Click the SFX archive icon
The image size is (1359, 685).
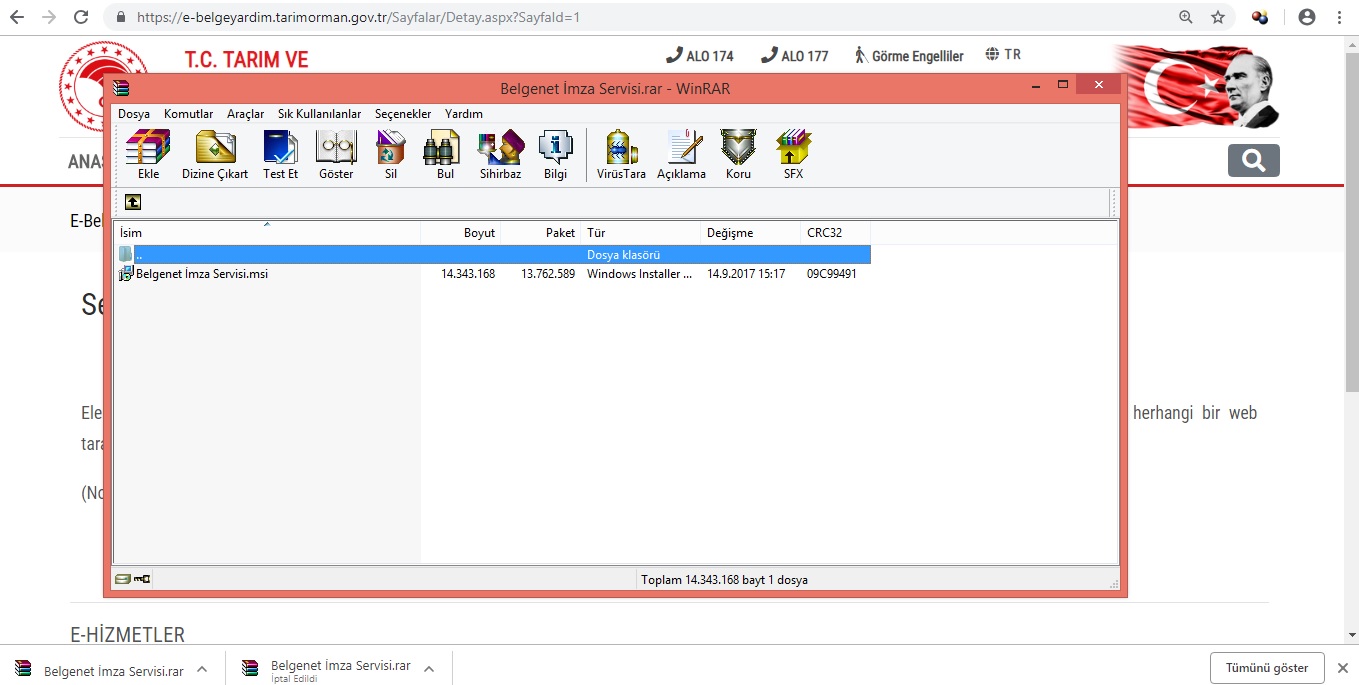click(x=793, y=154)
